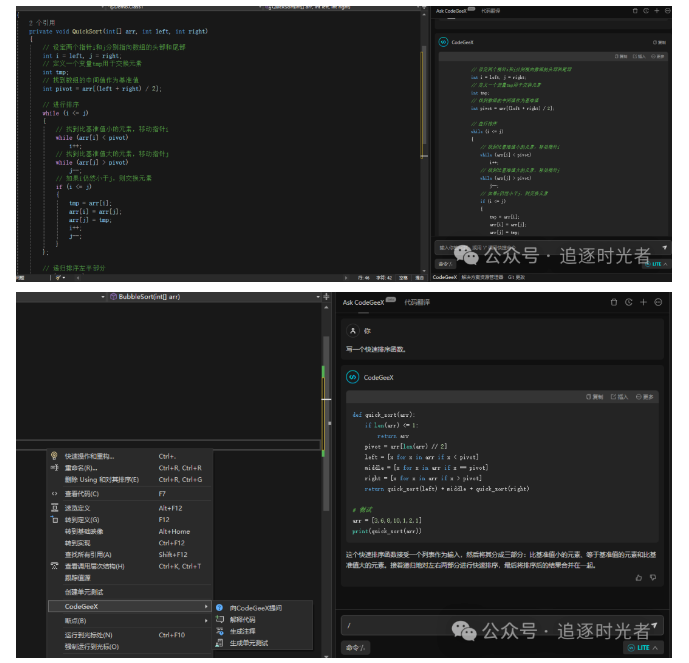
Task: Click the 生成单元测试 flask icon
Action: pyautogui.click(x=219, y=643)
